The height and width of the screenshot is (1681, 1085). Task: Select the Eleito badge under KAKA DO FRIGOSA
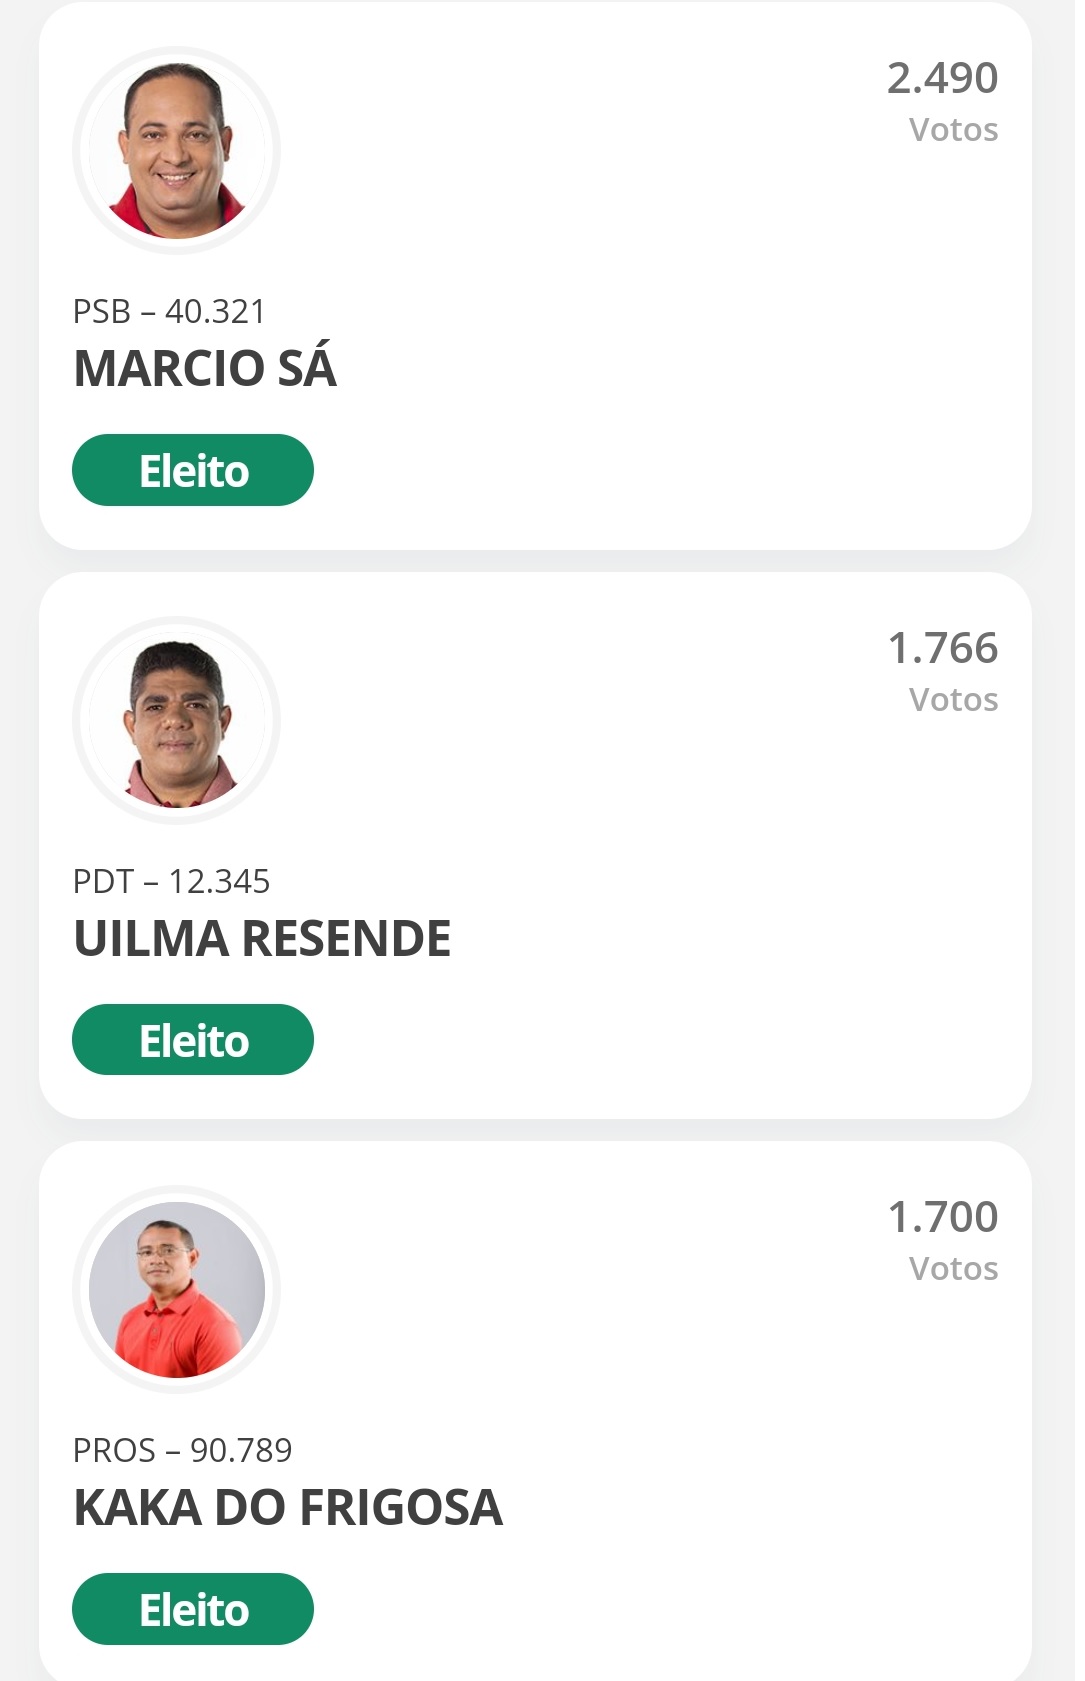pos(193,1609)
